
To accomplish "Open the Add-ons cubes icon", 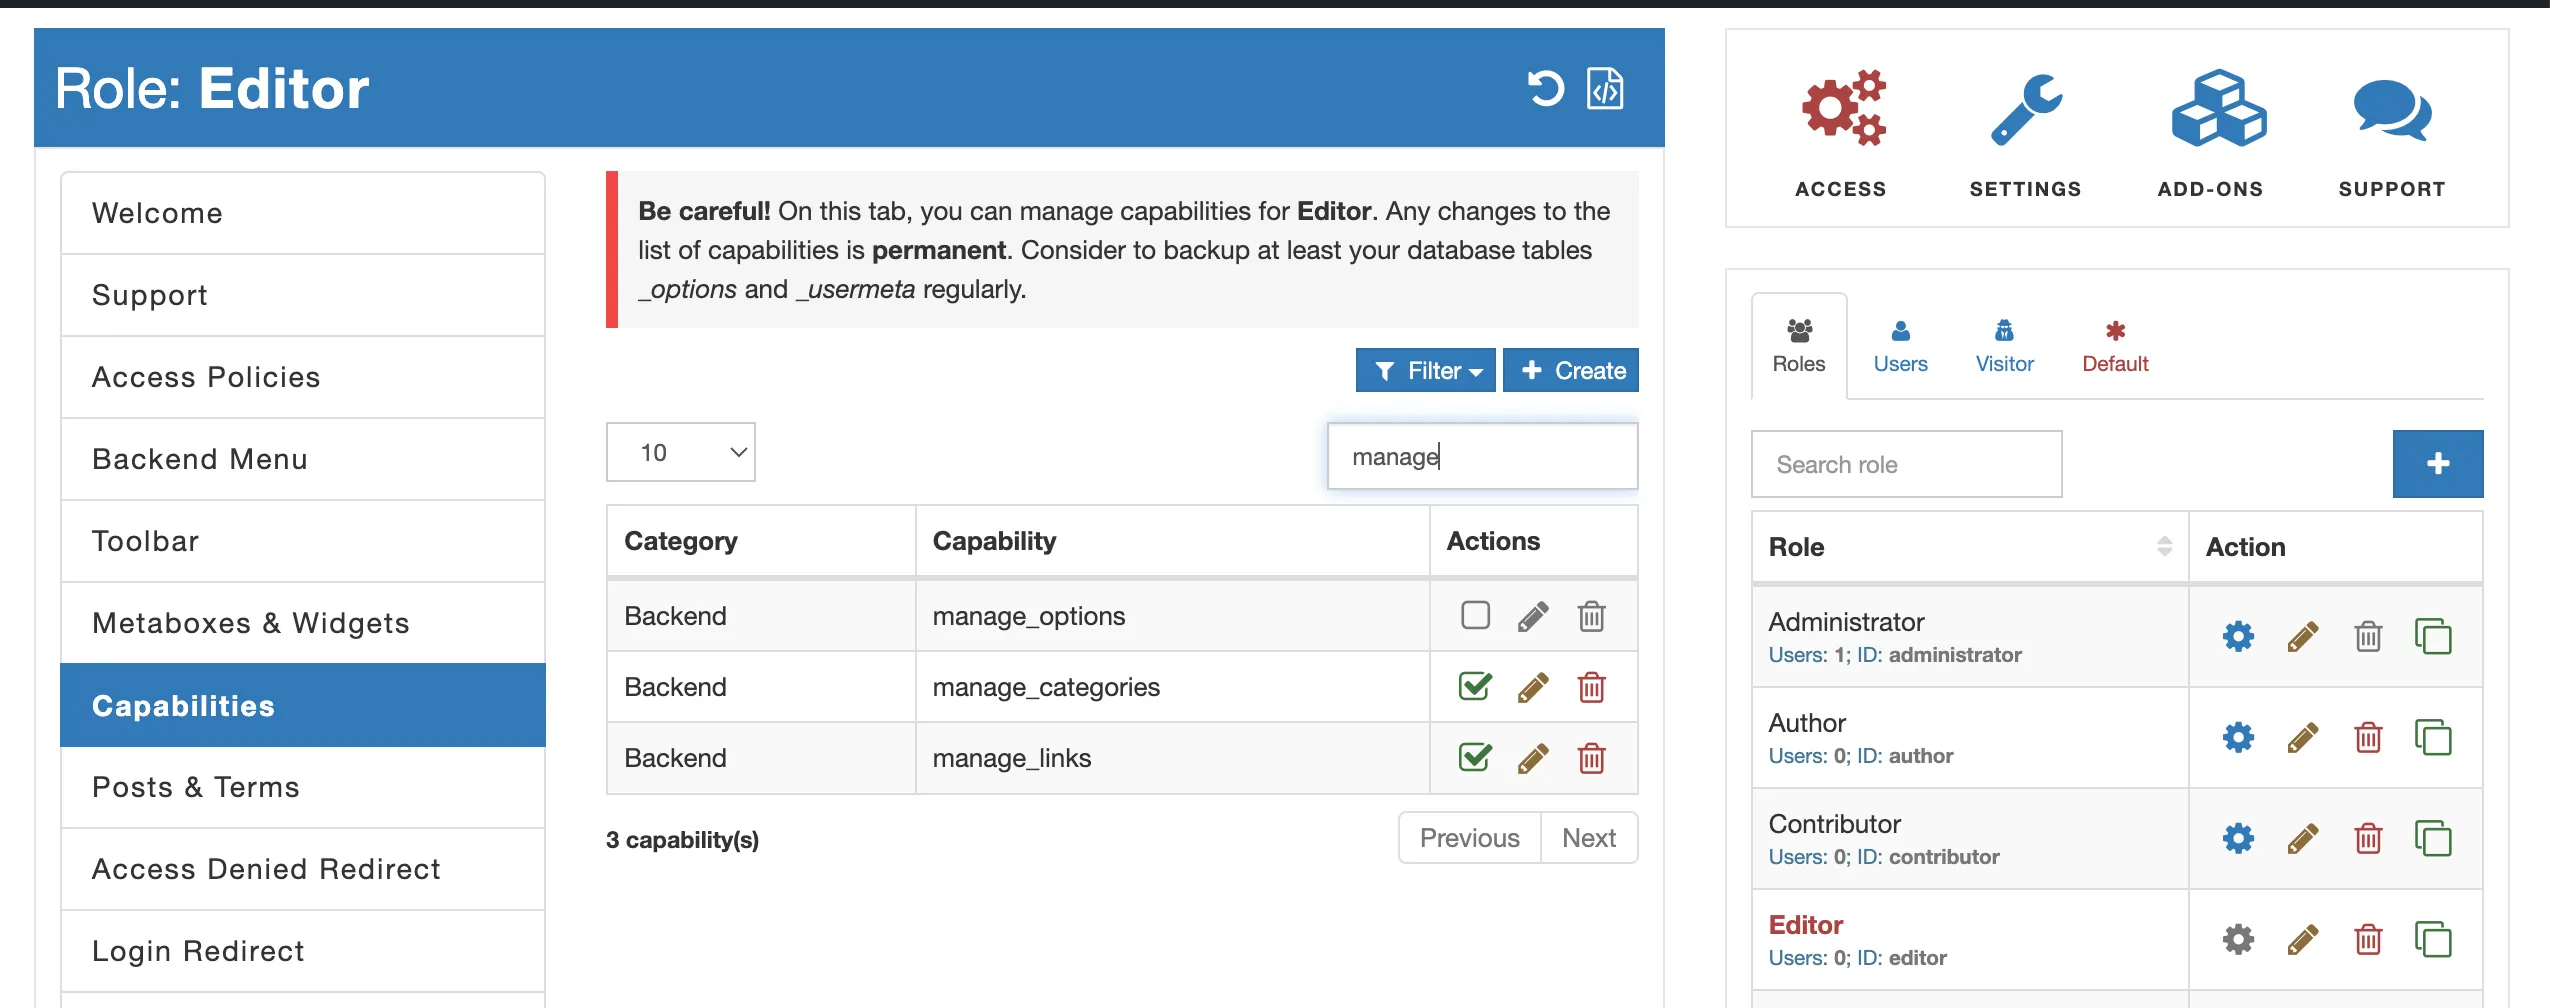I will 2218,108.
